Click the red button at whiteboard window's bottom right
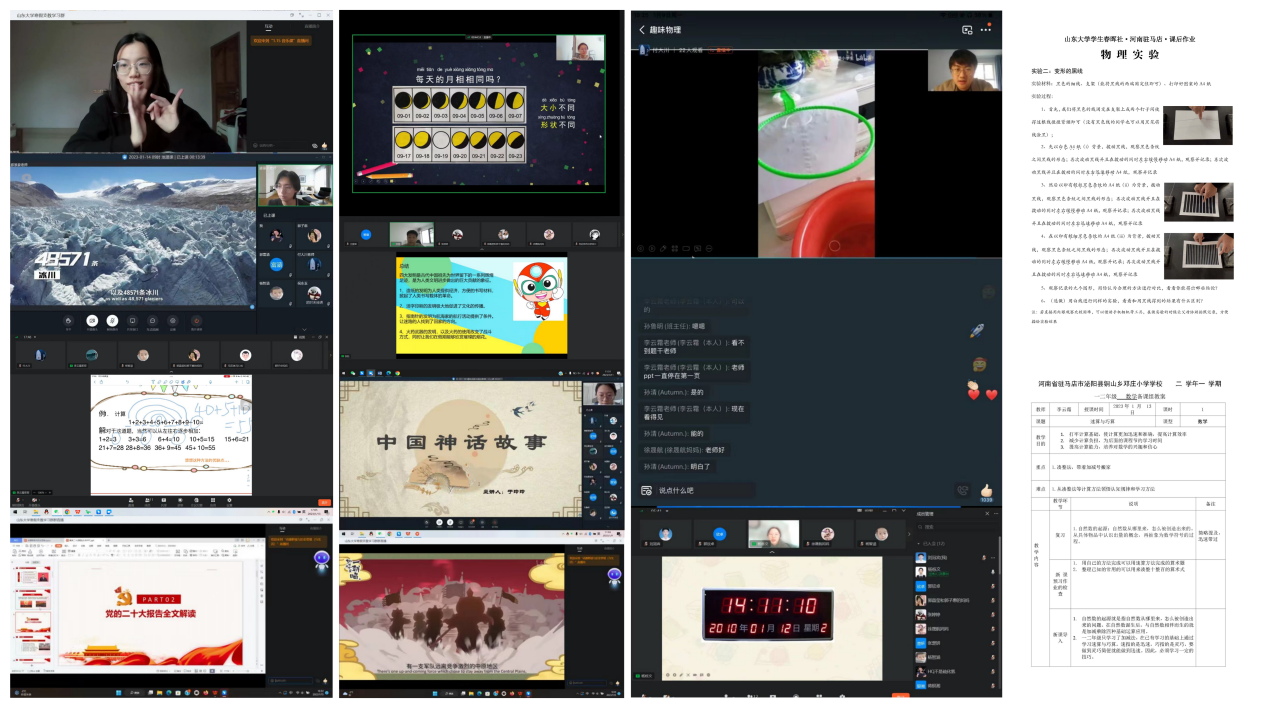 coord(324,502)
